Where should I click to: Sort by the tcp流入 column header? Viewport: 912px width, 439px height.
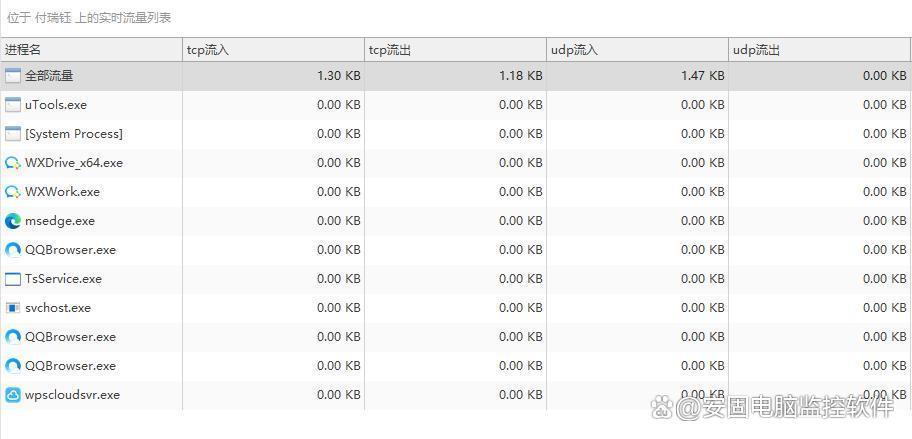pos(273,50)
